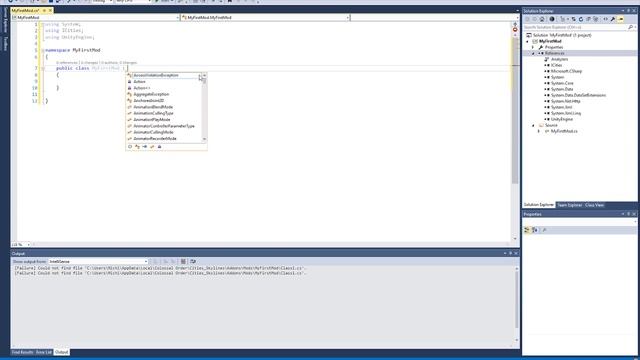
Task: Click the Alphabetical sort icon in Properties panel
Action: pos(535,230)
